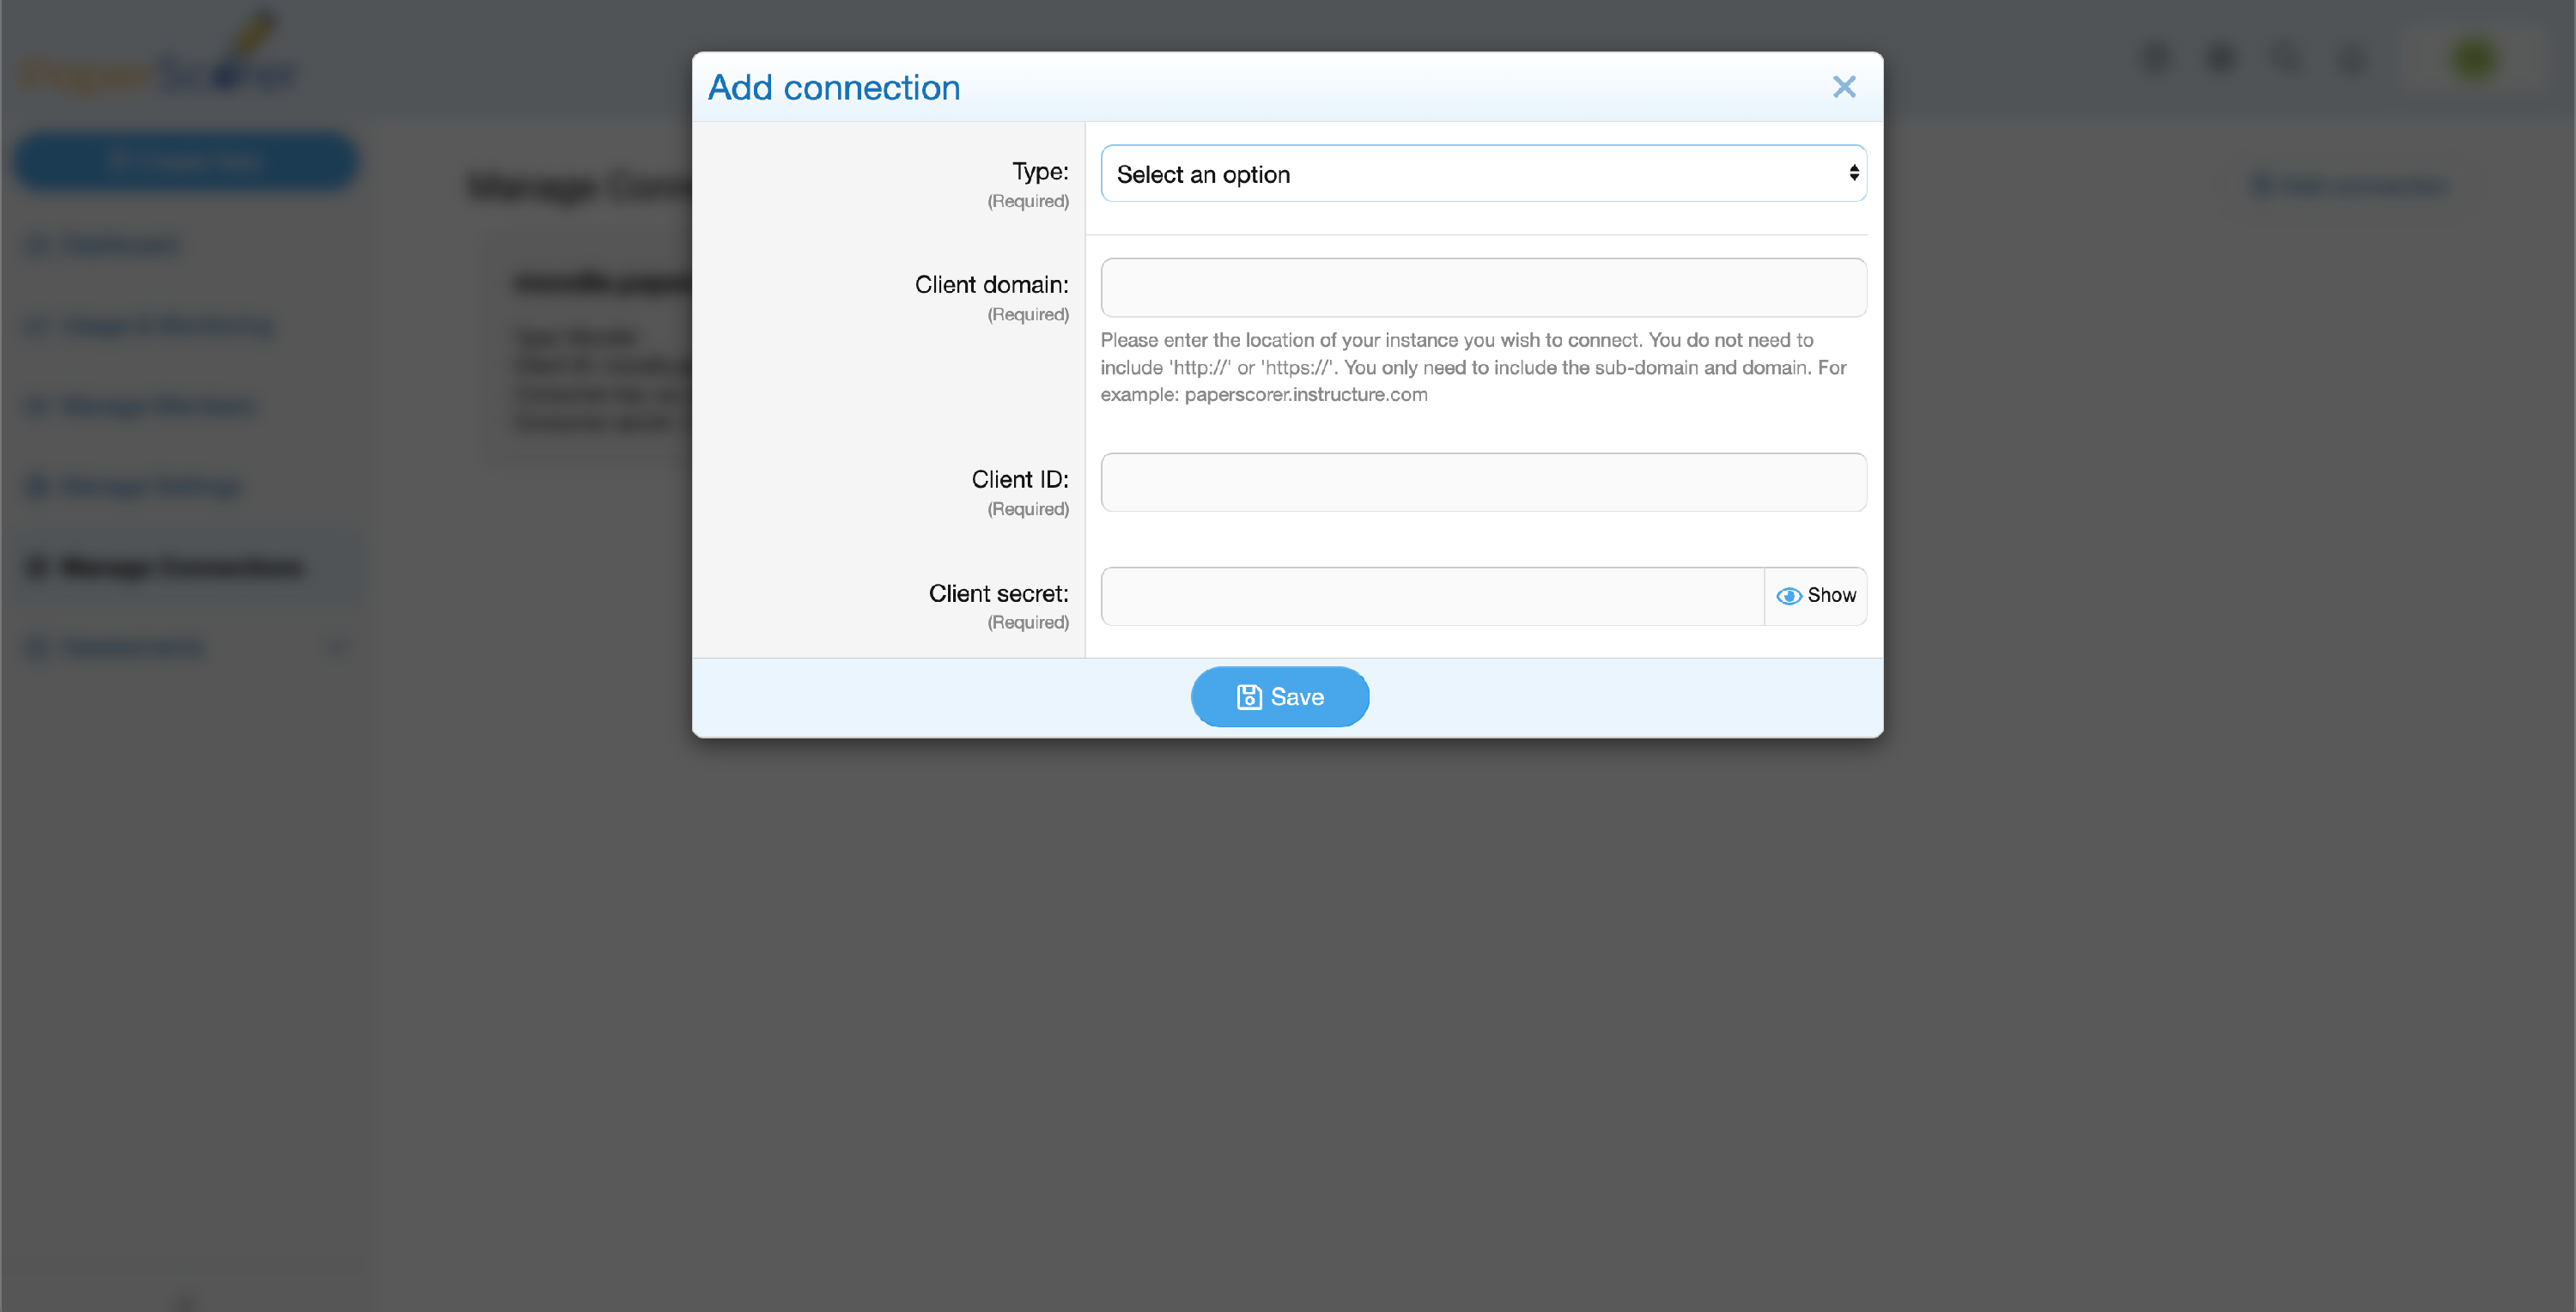Focus the Client ID text field
This screenshot has width=2576, height=1312.
(x=1483, y=482)
